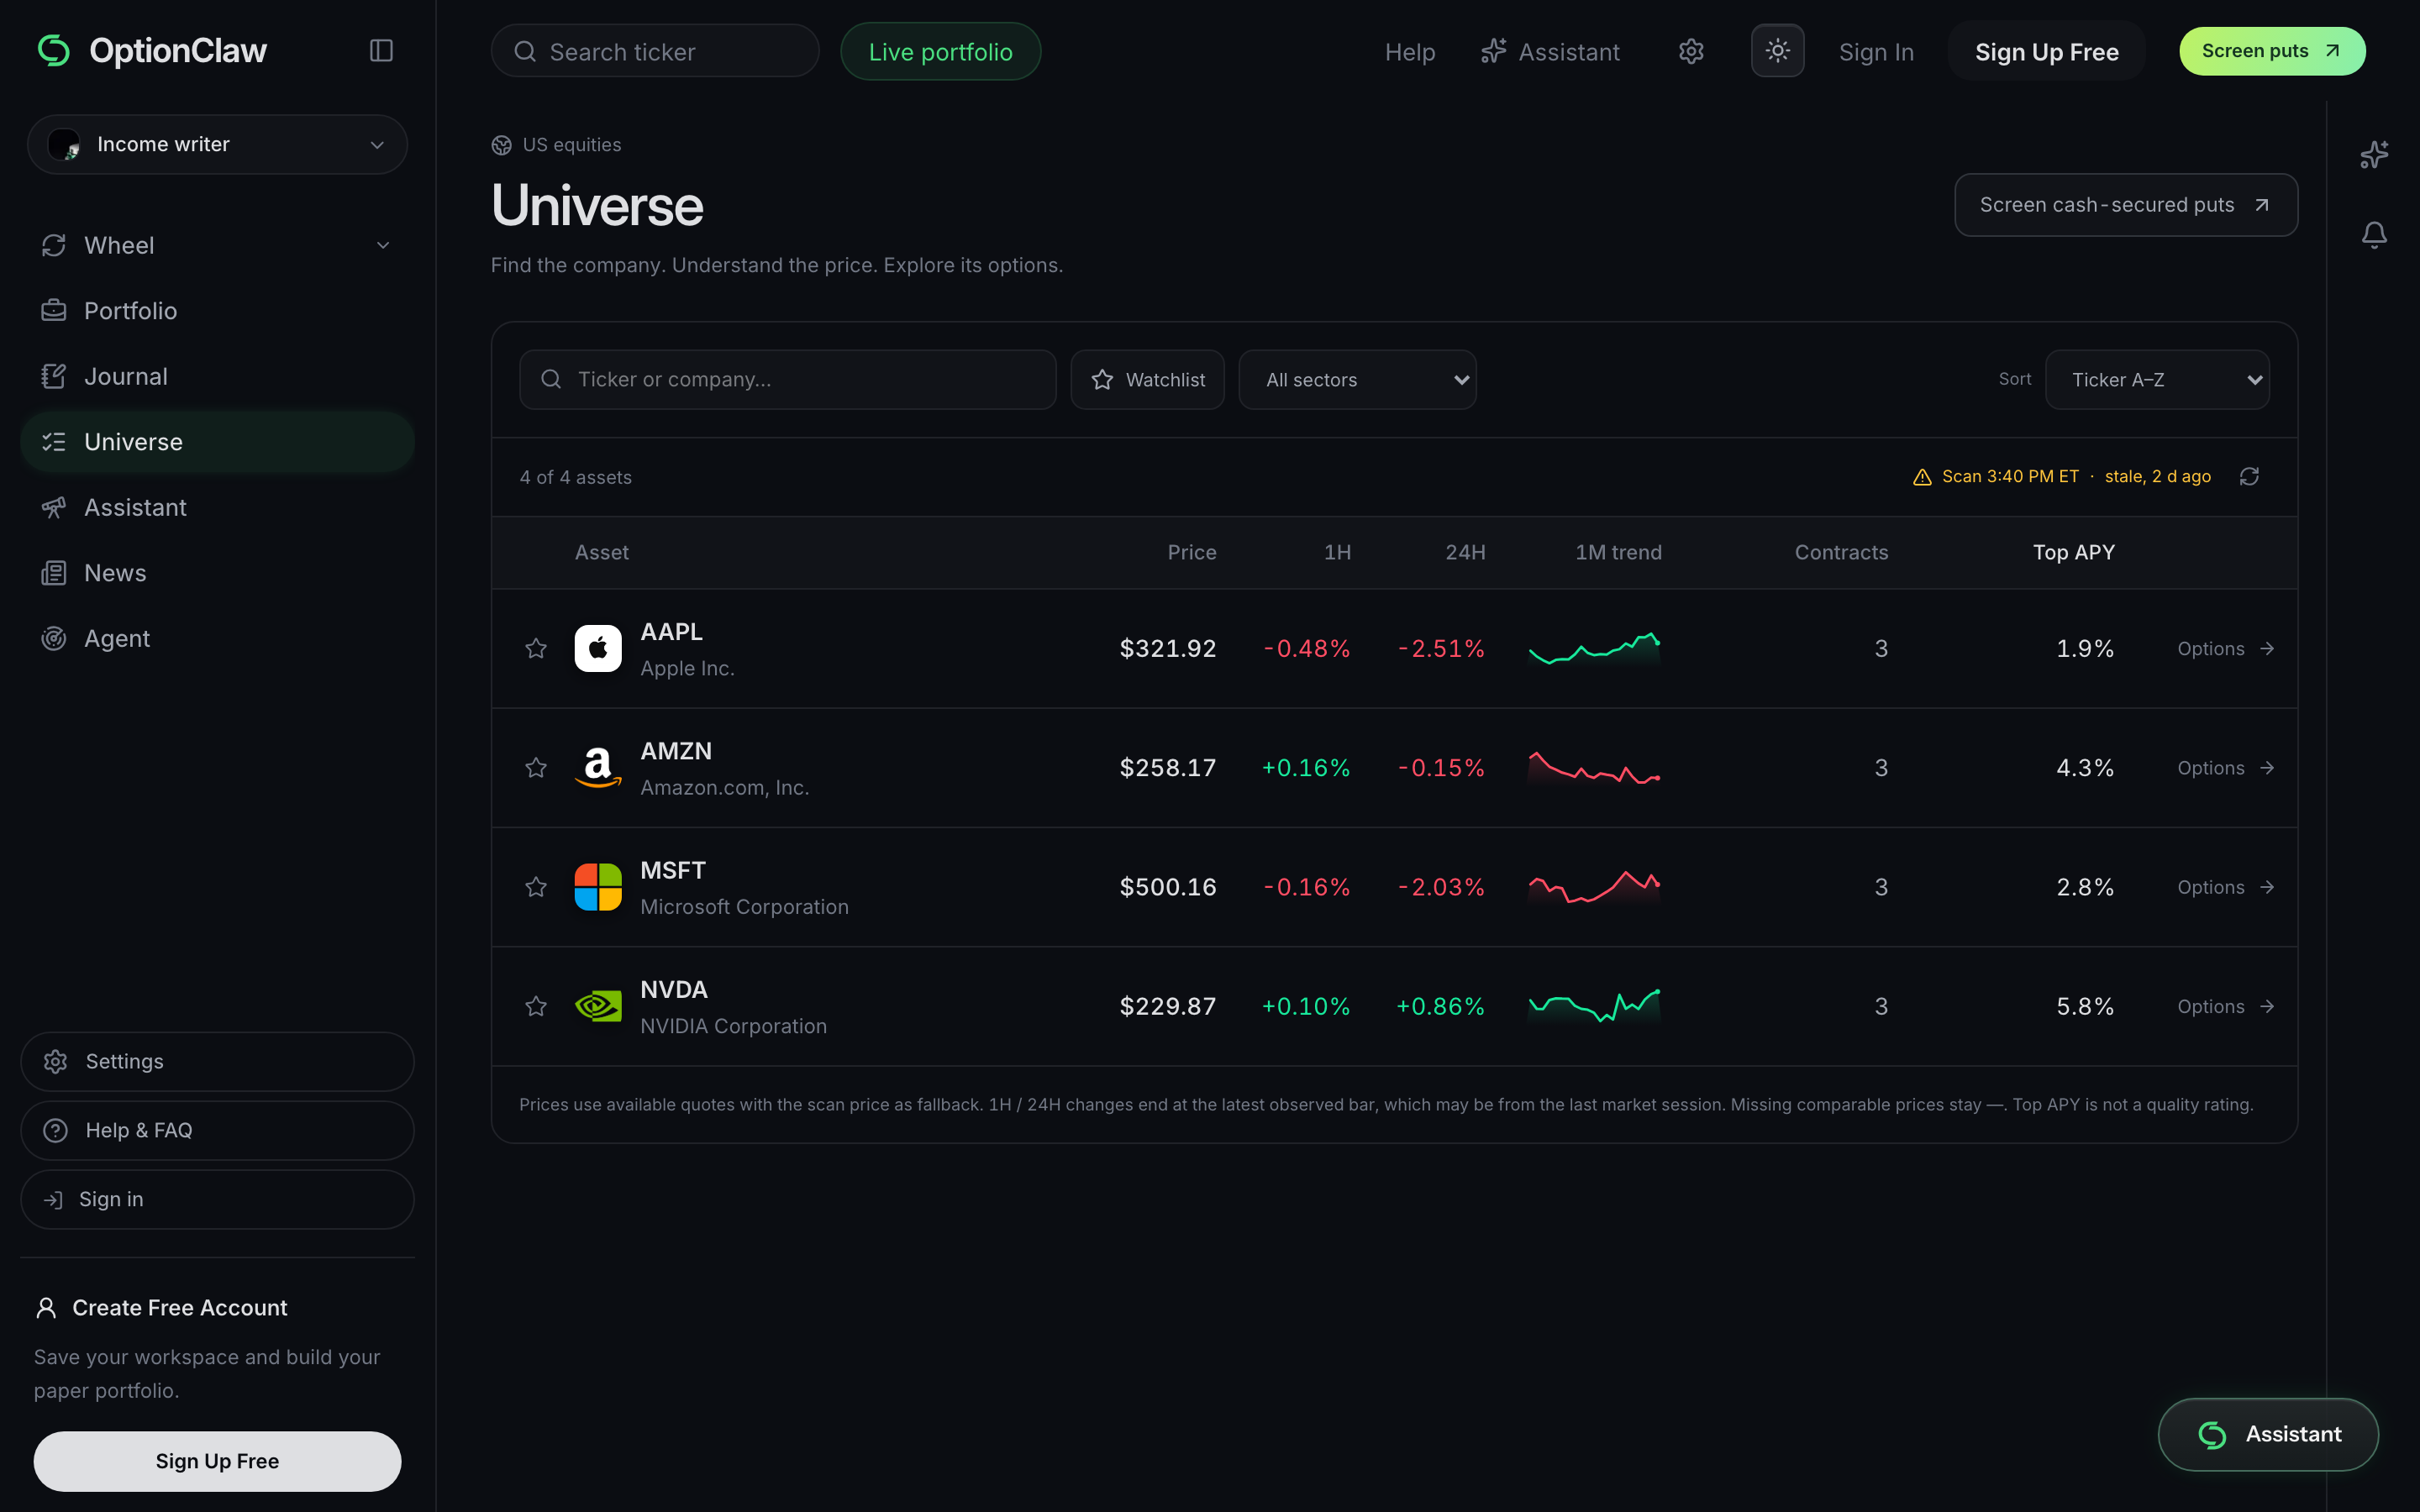Toggle light theme sun button
Screen dimensions: 2420x1512
1777,50
